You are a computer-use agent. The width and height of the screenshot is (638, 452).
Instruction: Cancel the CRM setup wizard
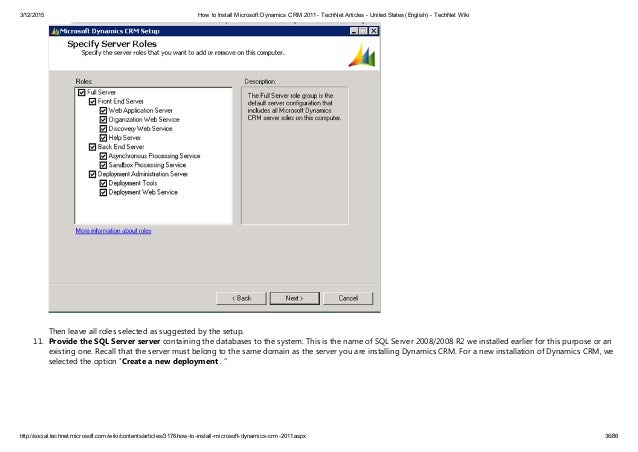(348, 298)
